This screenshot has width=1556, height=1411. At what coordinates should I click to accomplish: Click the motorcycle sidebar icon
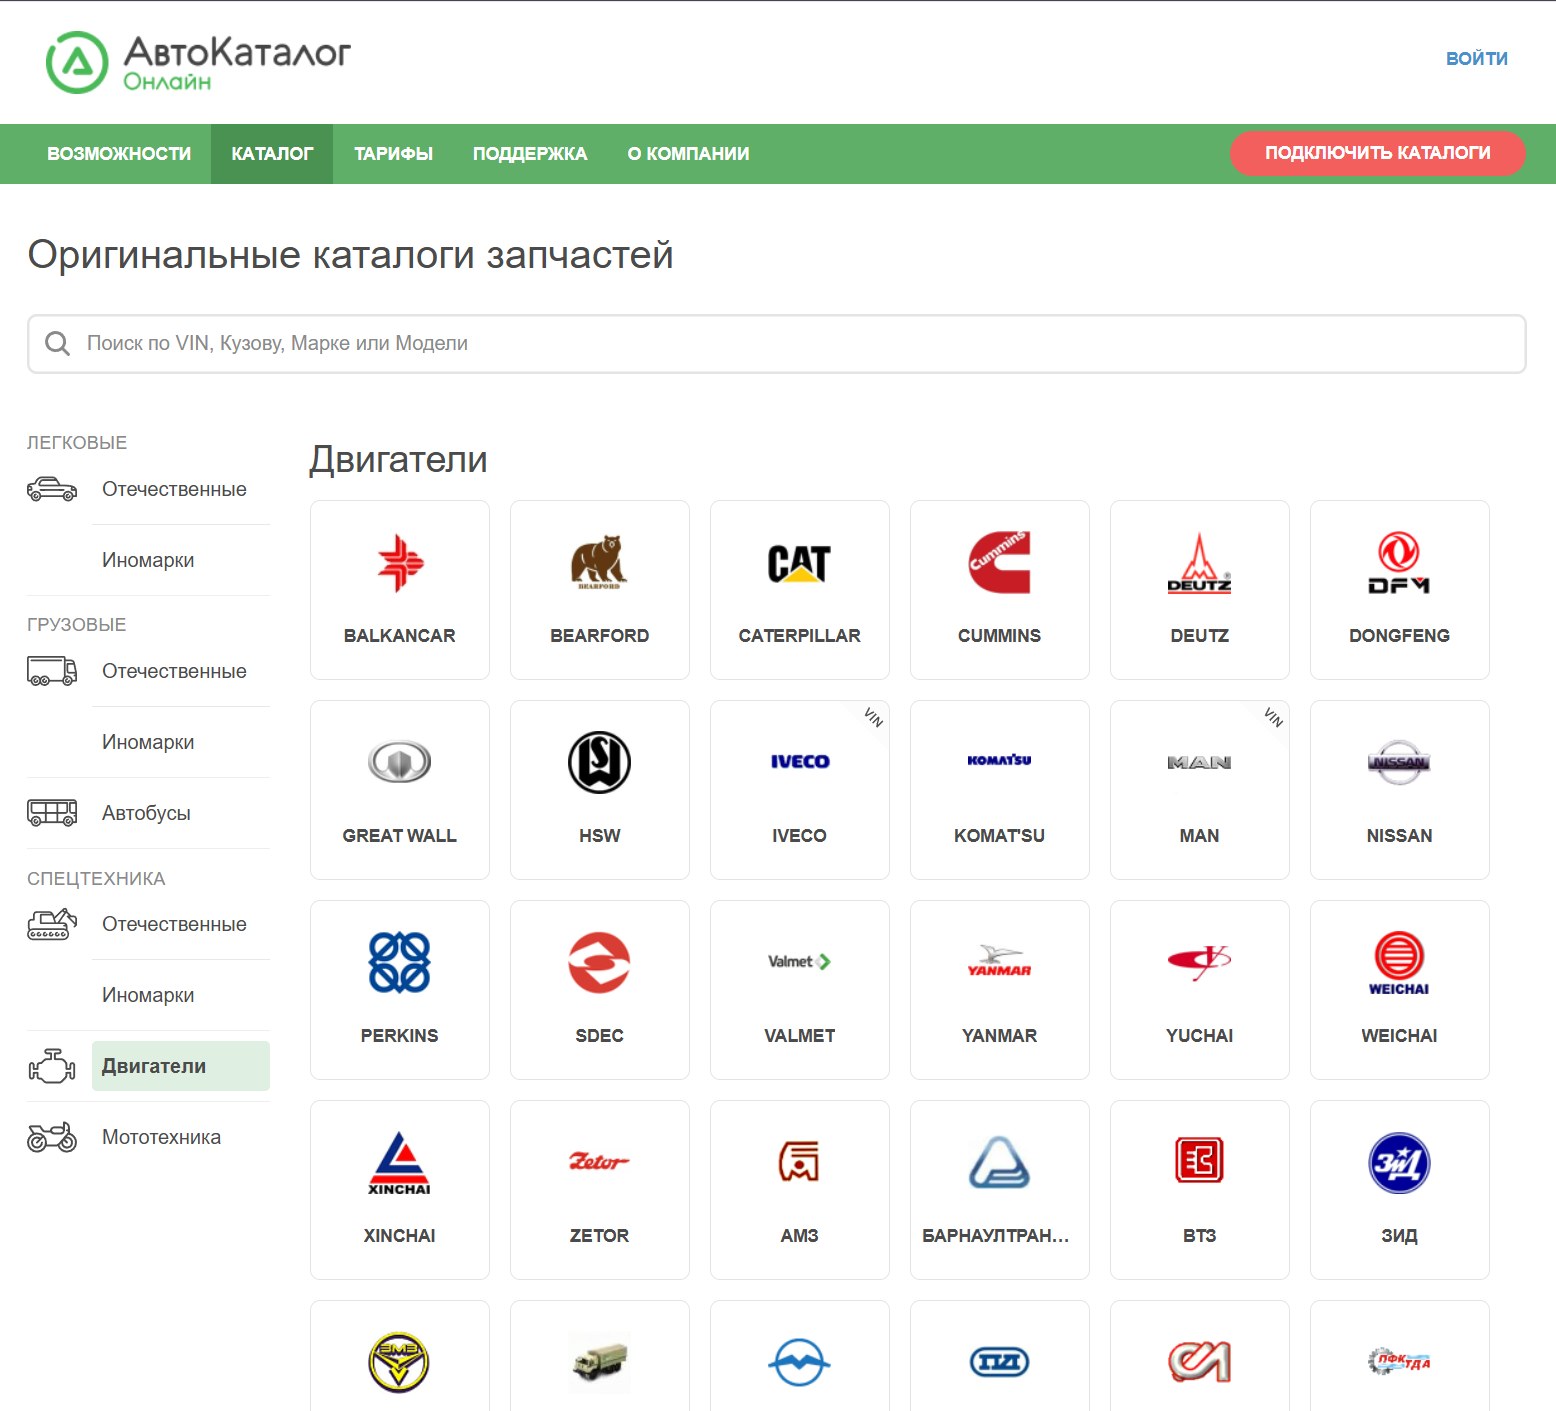[52, 1137]
